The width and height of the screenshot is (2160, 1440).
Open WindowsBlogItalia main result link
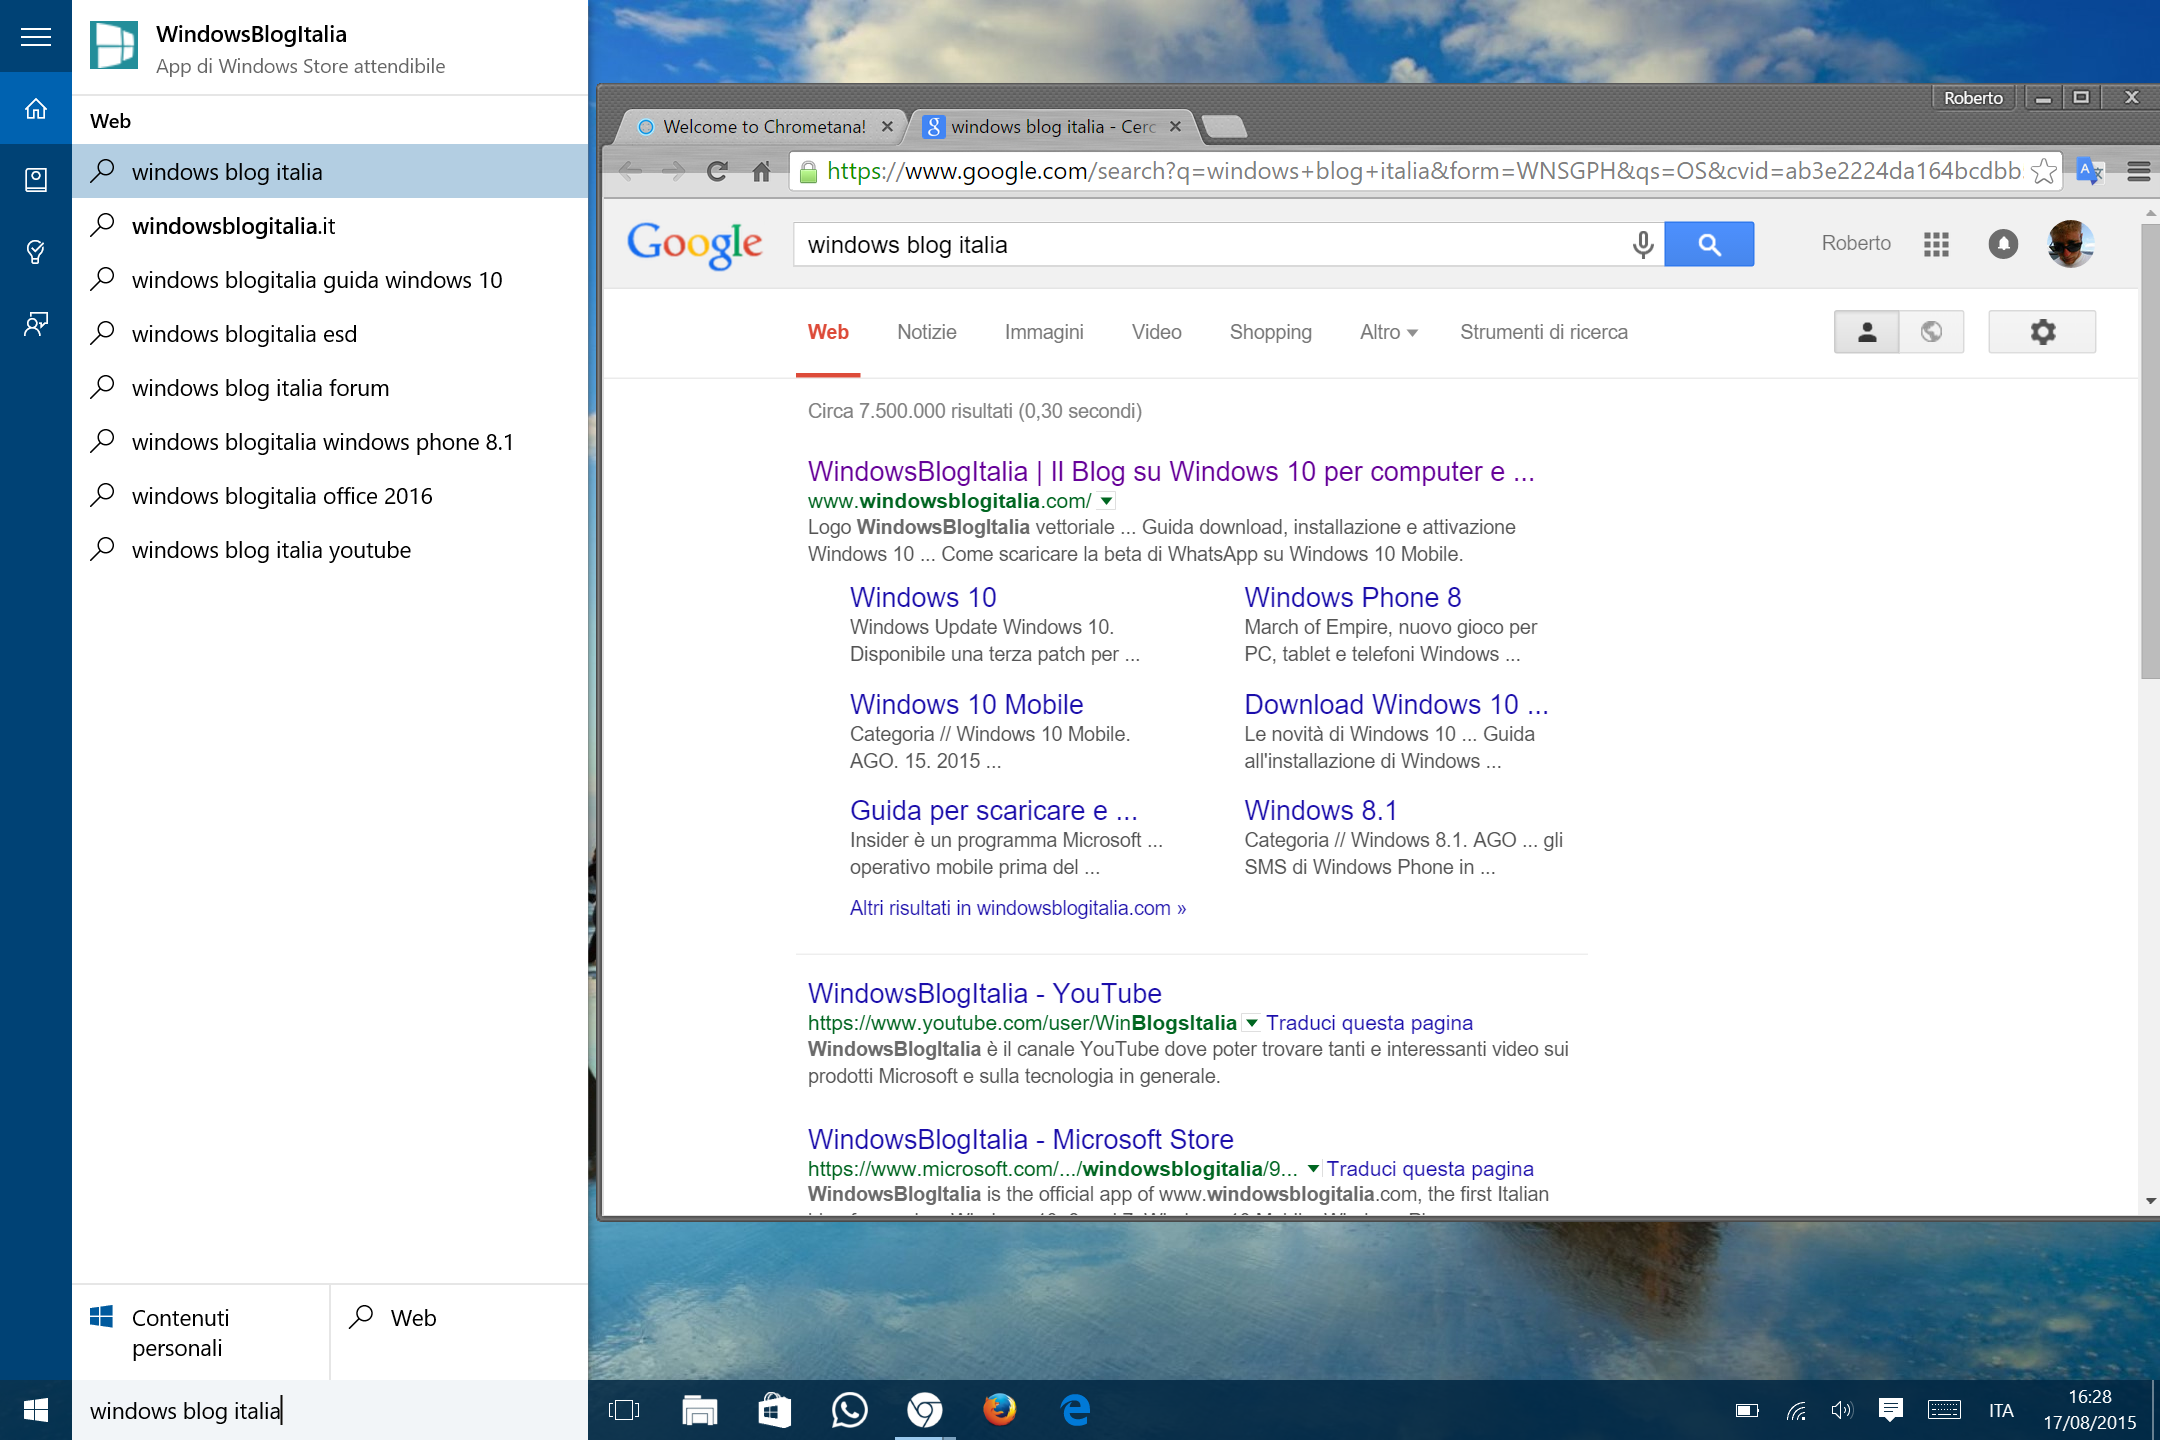point(1170,471)
